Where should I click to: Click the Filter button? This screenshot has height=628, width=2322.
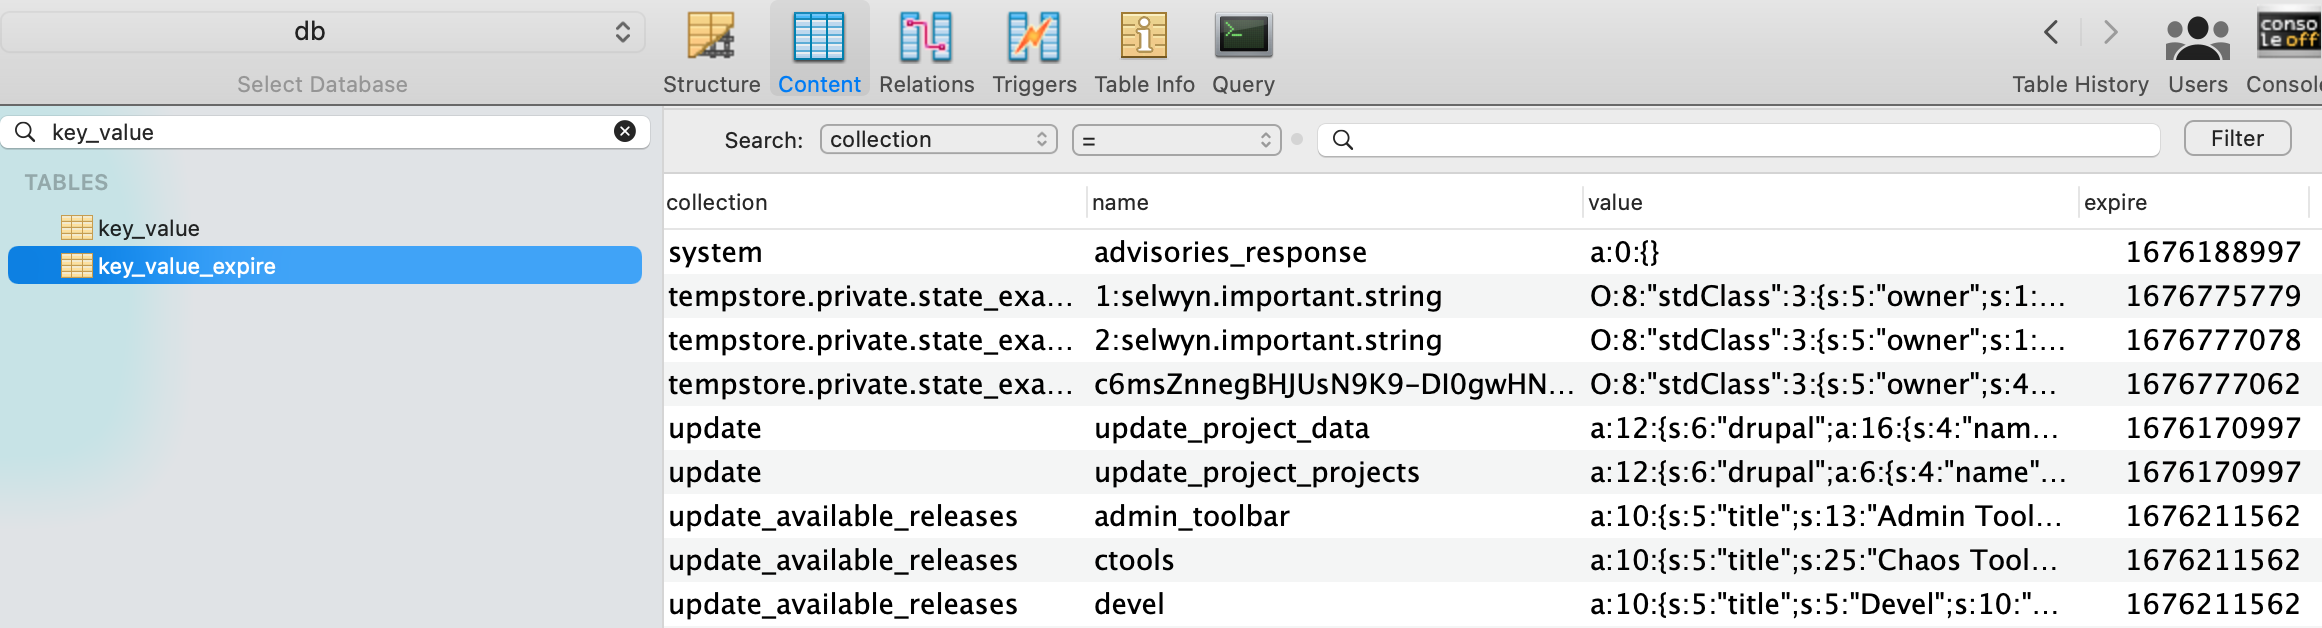[x=2237, y=138]
